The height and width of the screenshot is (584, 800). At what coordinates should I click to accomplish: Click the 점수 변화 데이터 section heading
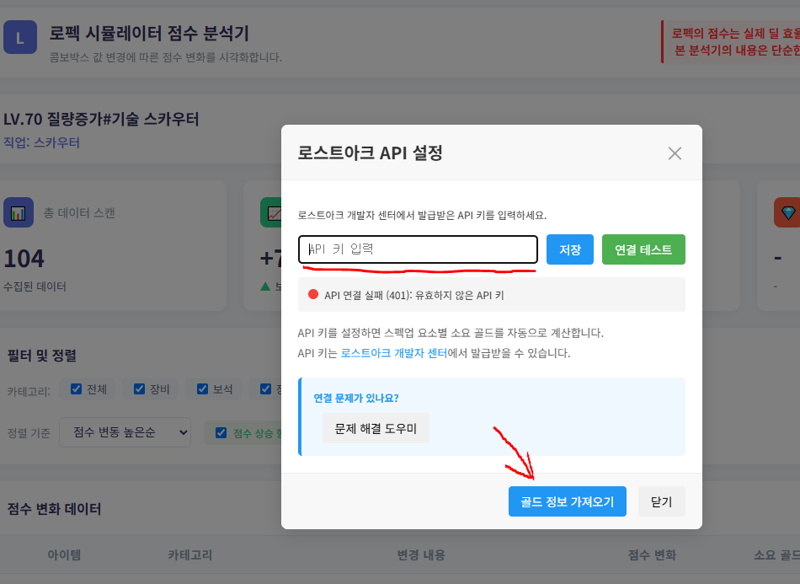tap(54, 509)
